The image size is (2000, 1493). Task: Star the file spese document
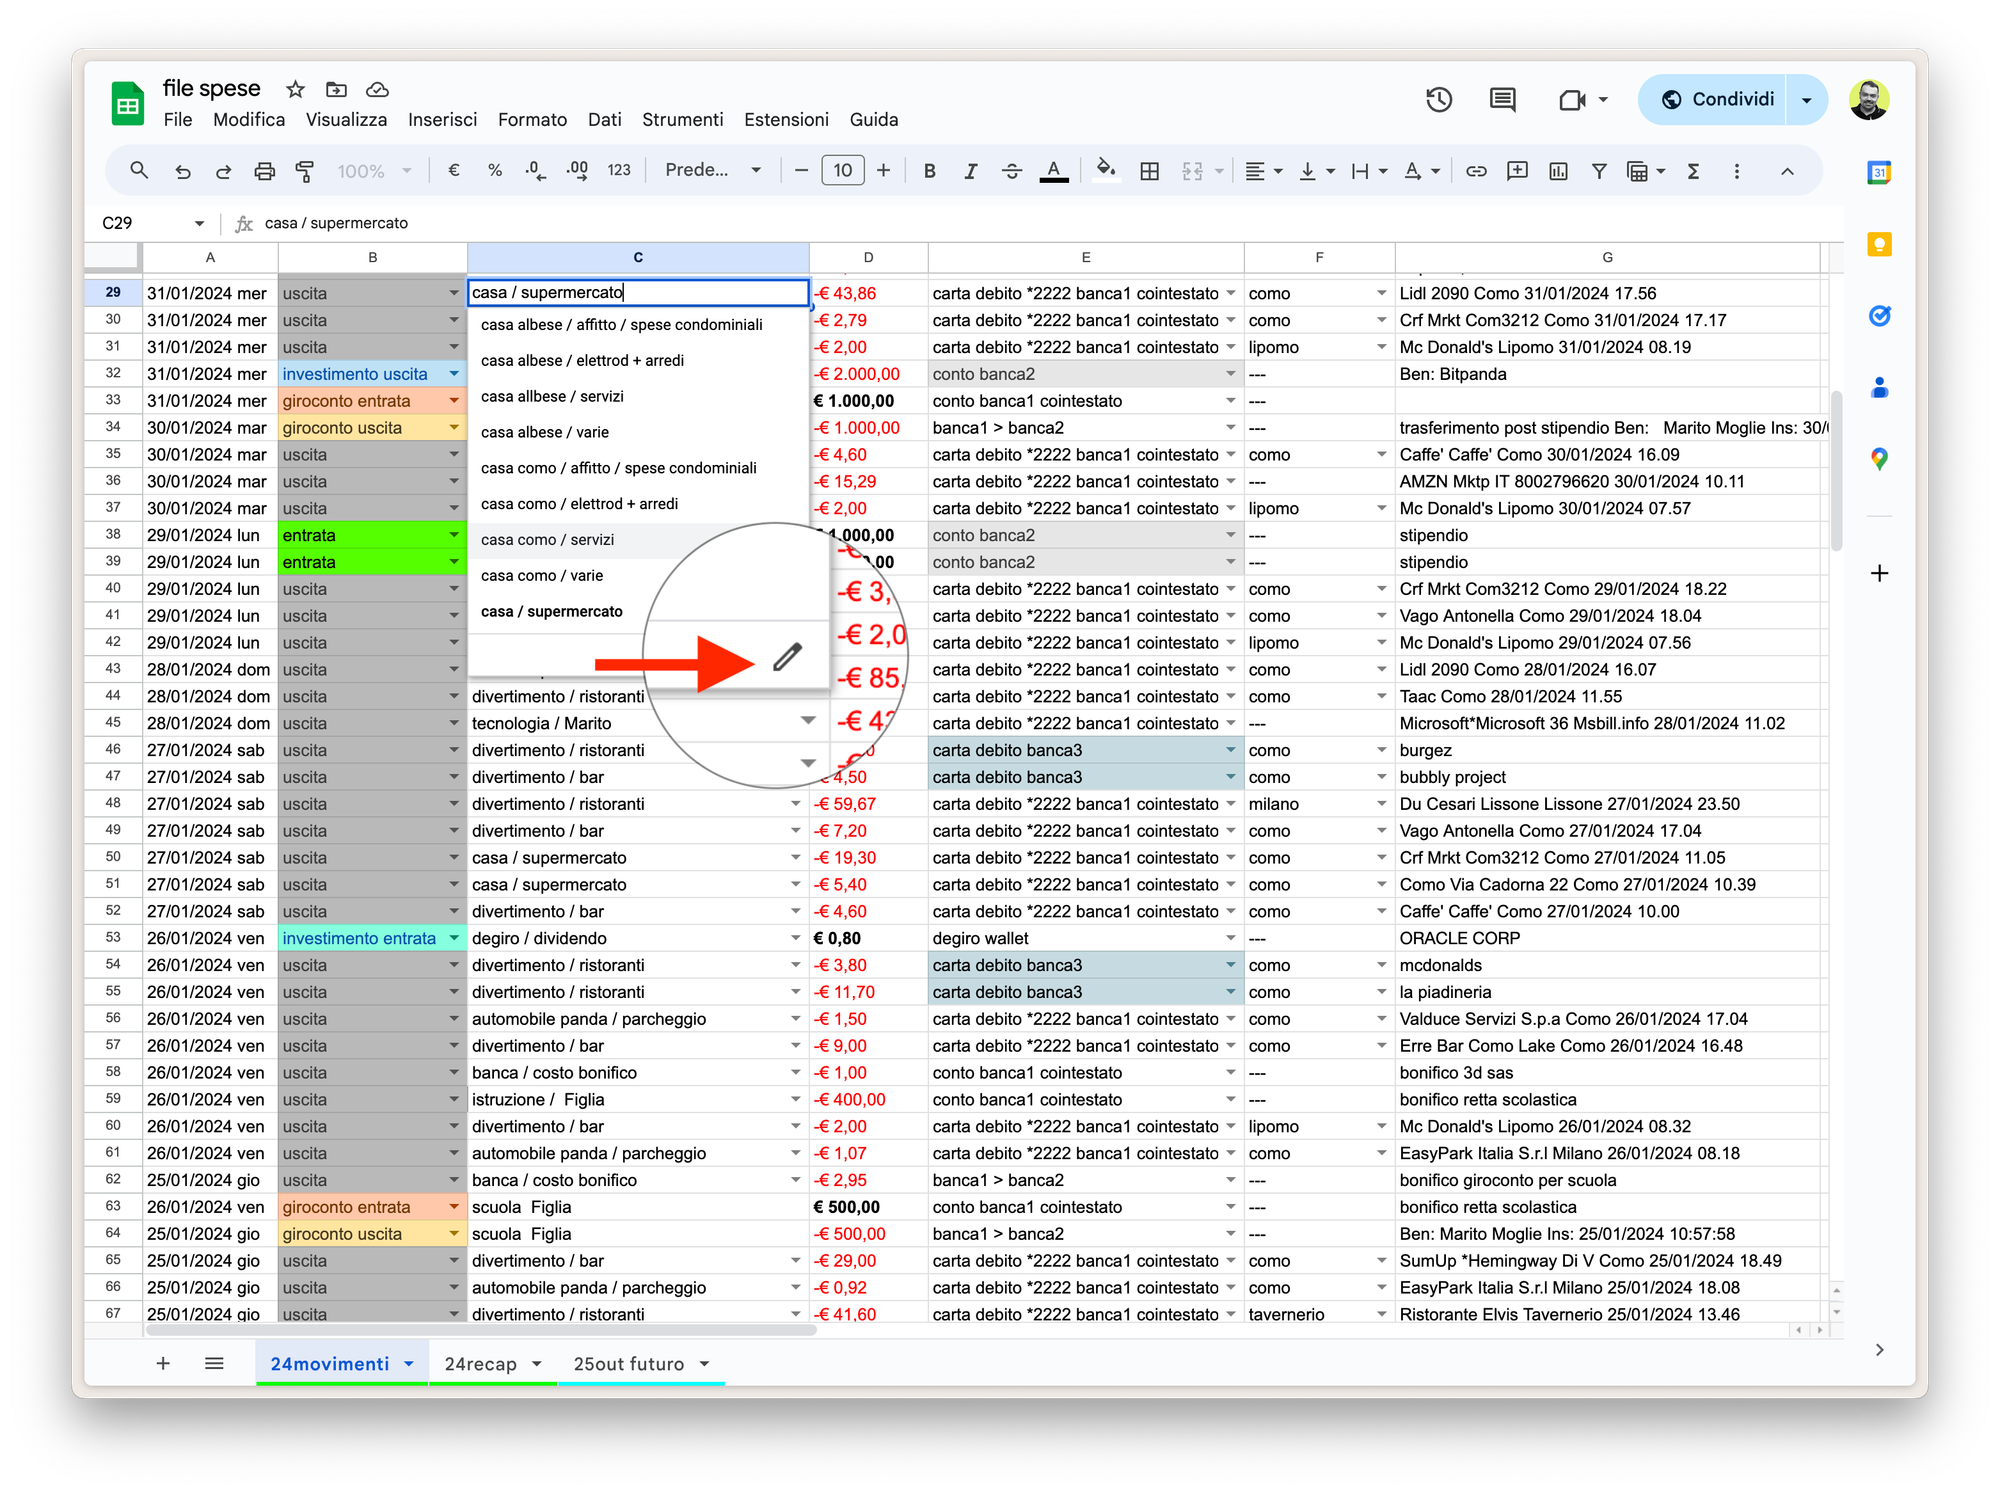click(295, 89)
